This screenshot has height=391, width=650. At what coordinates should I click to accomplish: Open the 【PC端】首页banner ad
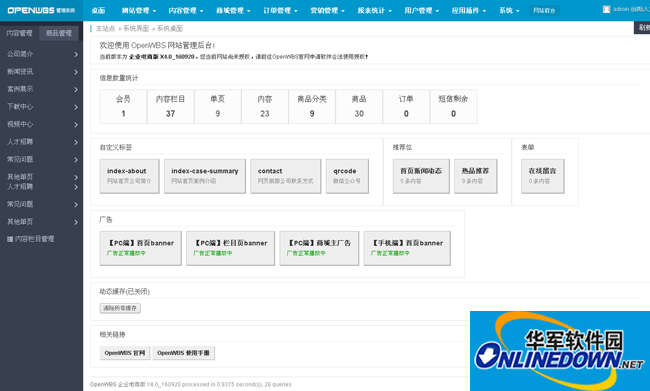(x=141, y=248)
